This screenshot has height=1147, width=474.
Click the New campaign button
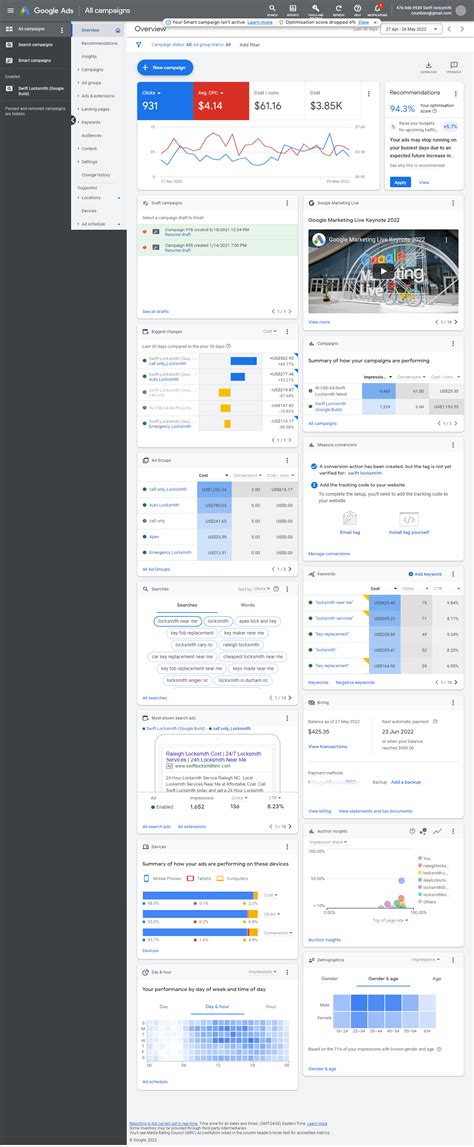(x=165, y=68)
